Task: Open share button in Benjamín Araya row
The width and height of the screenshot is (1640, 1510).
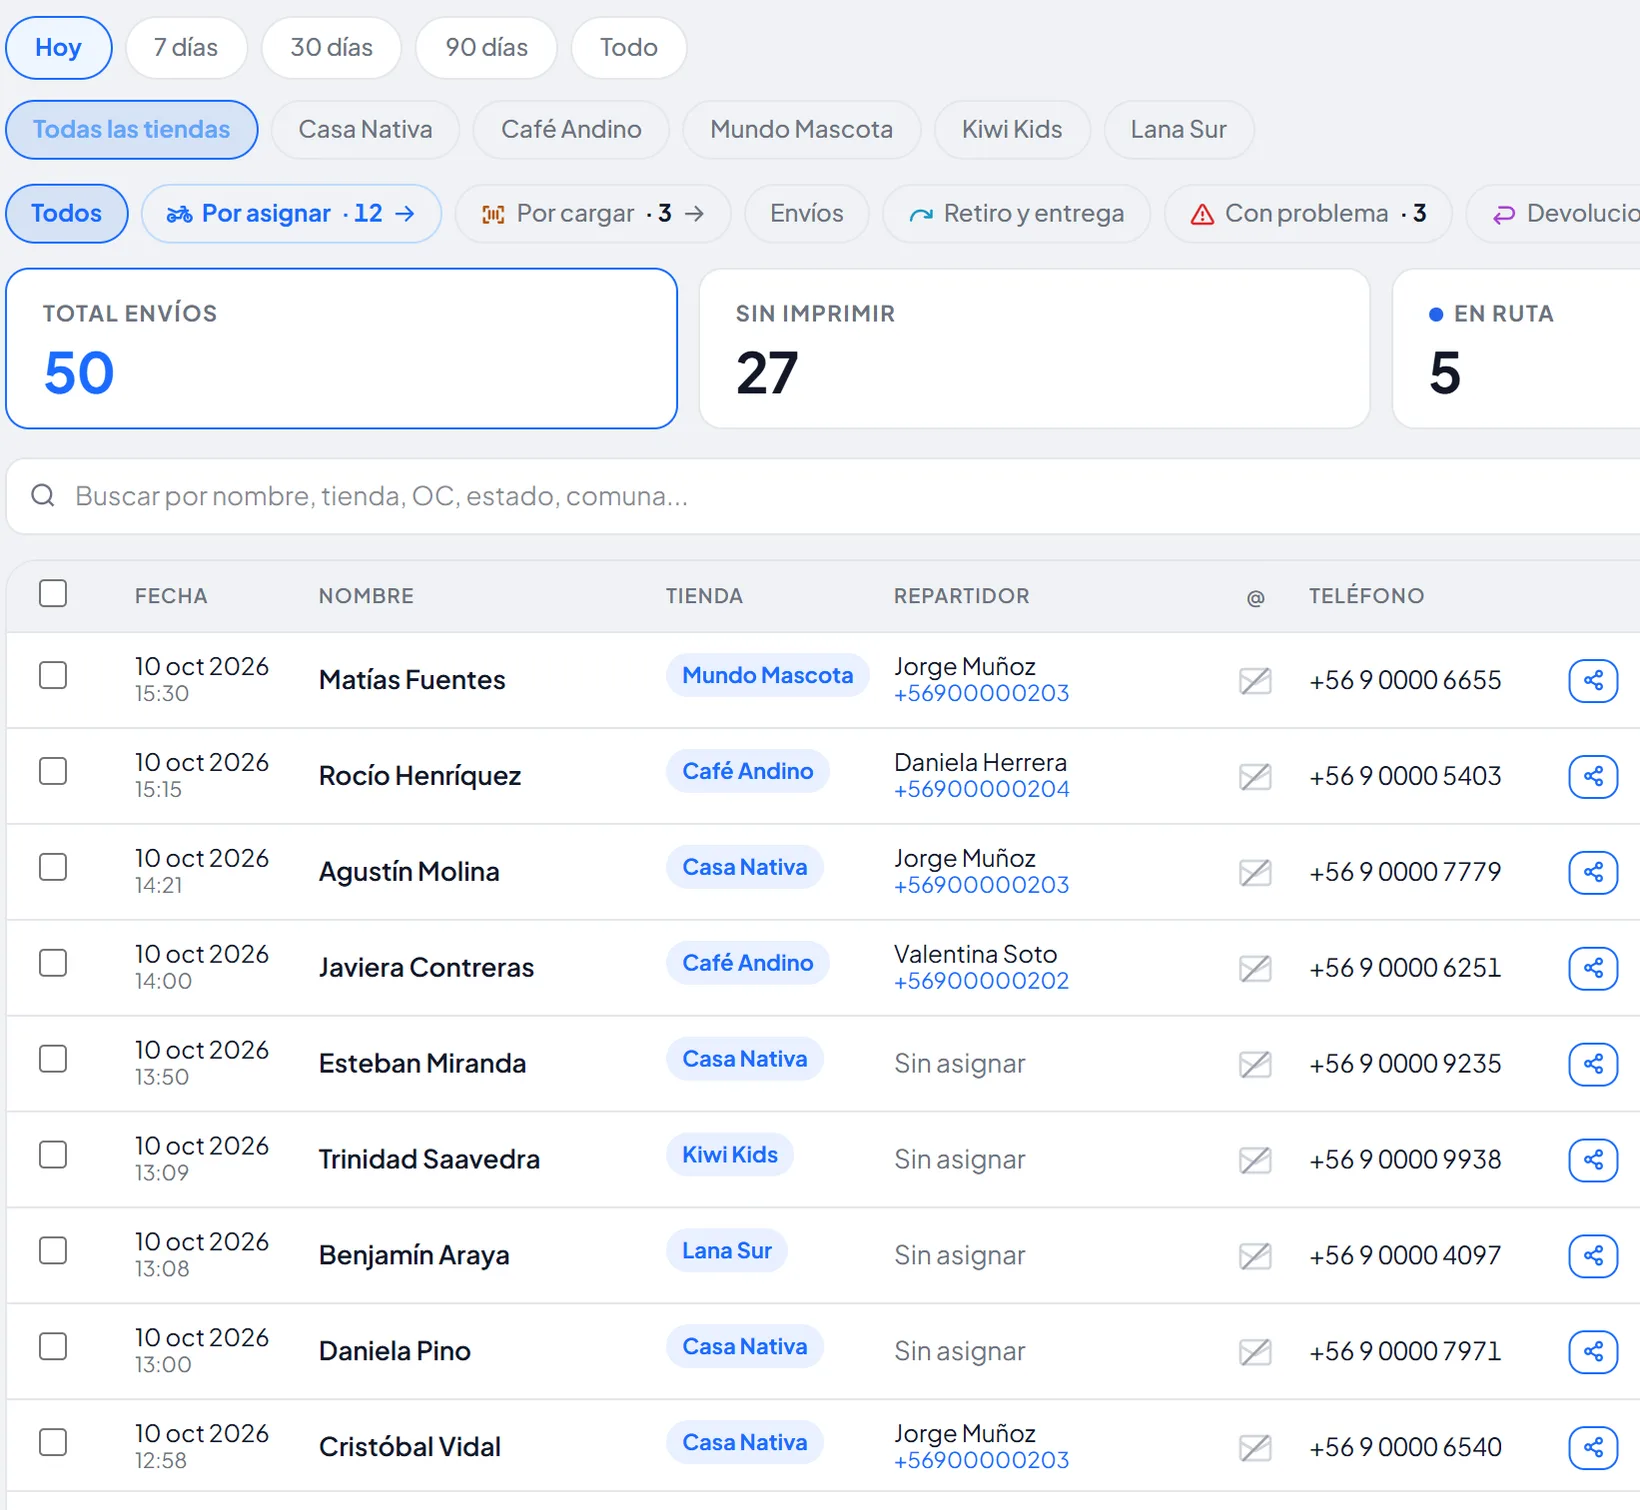Action: coord(1593,1256)
